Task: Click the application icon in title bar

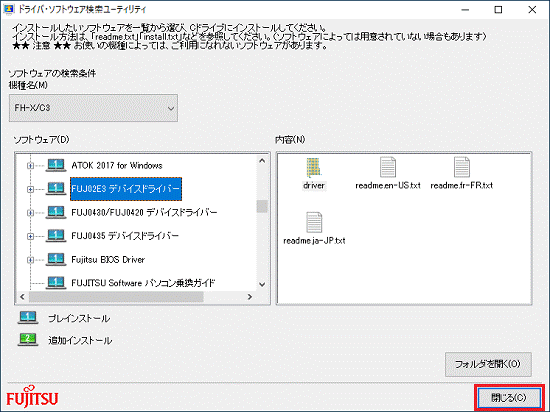Action: (x=8, y=9)
